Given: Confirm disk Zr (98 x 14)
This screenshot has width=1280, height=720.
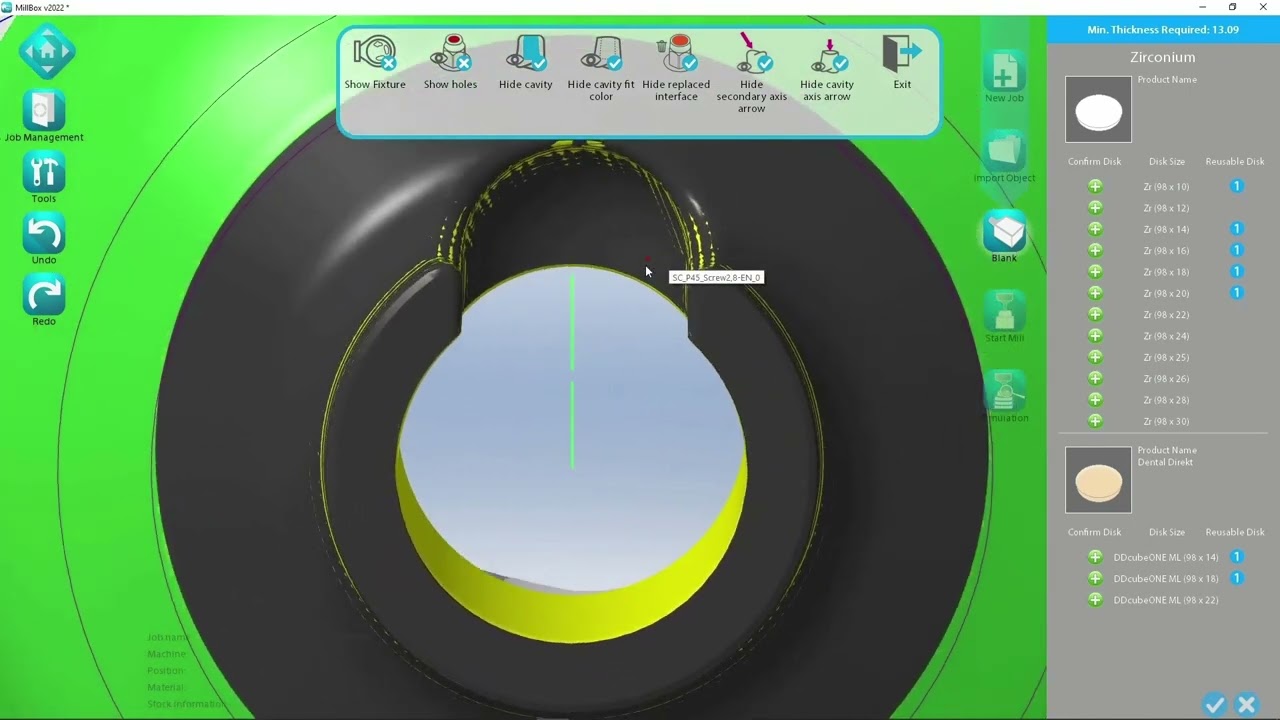Looking at the screenshot, I should 1095,229.
